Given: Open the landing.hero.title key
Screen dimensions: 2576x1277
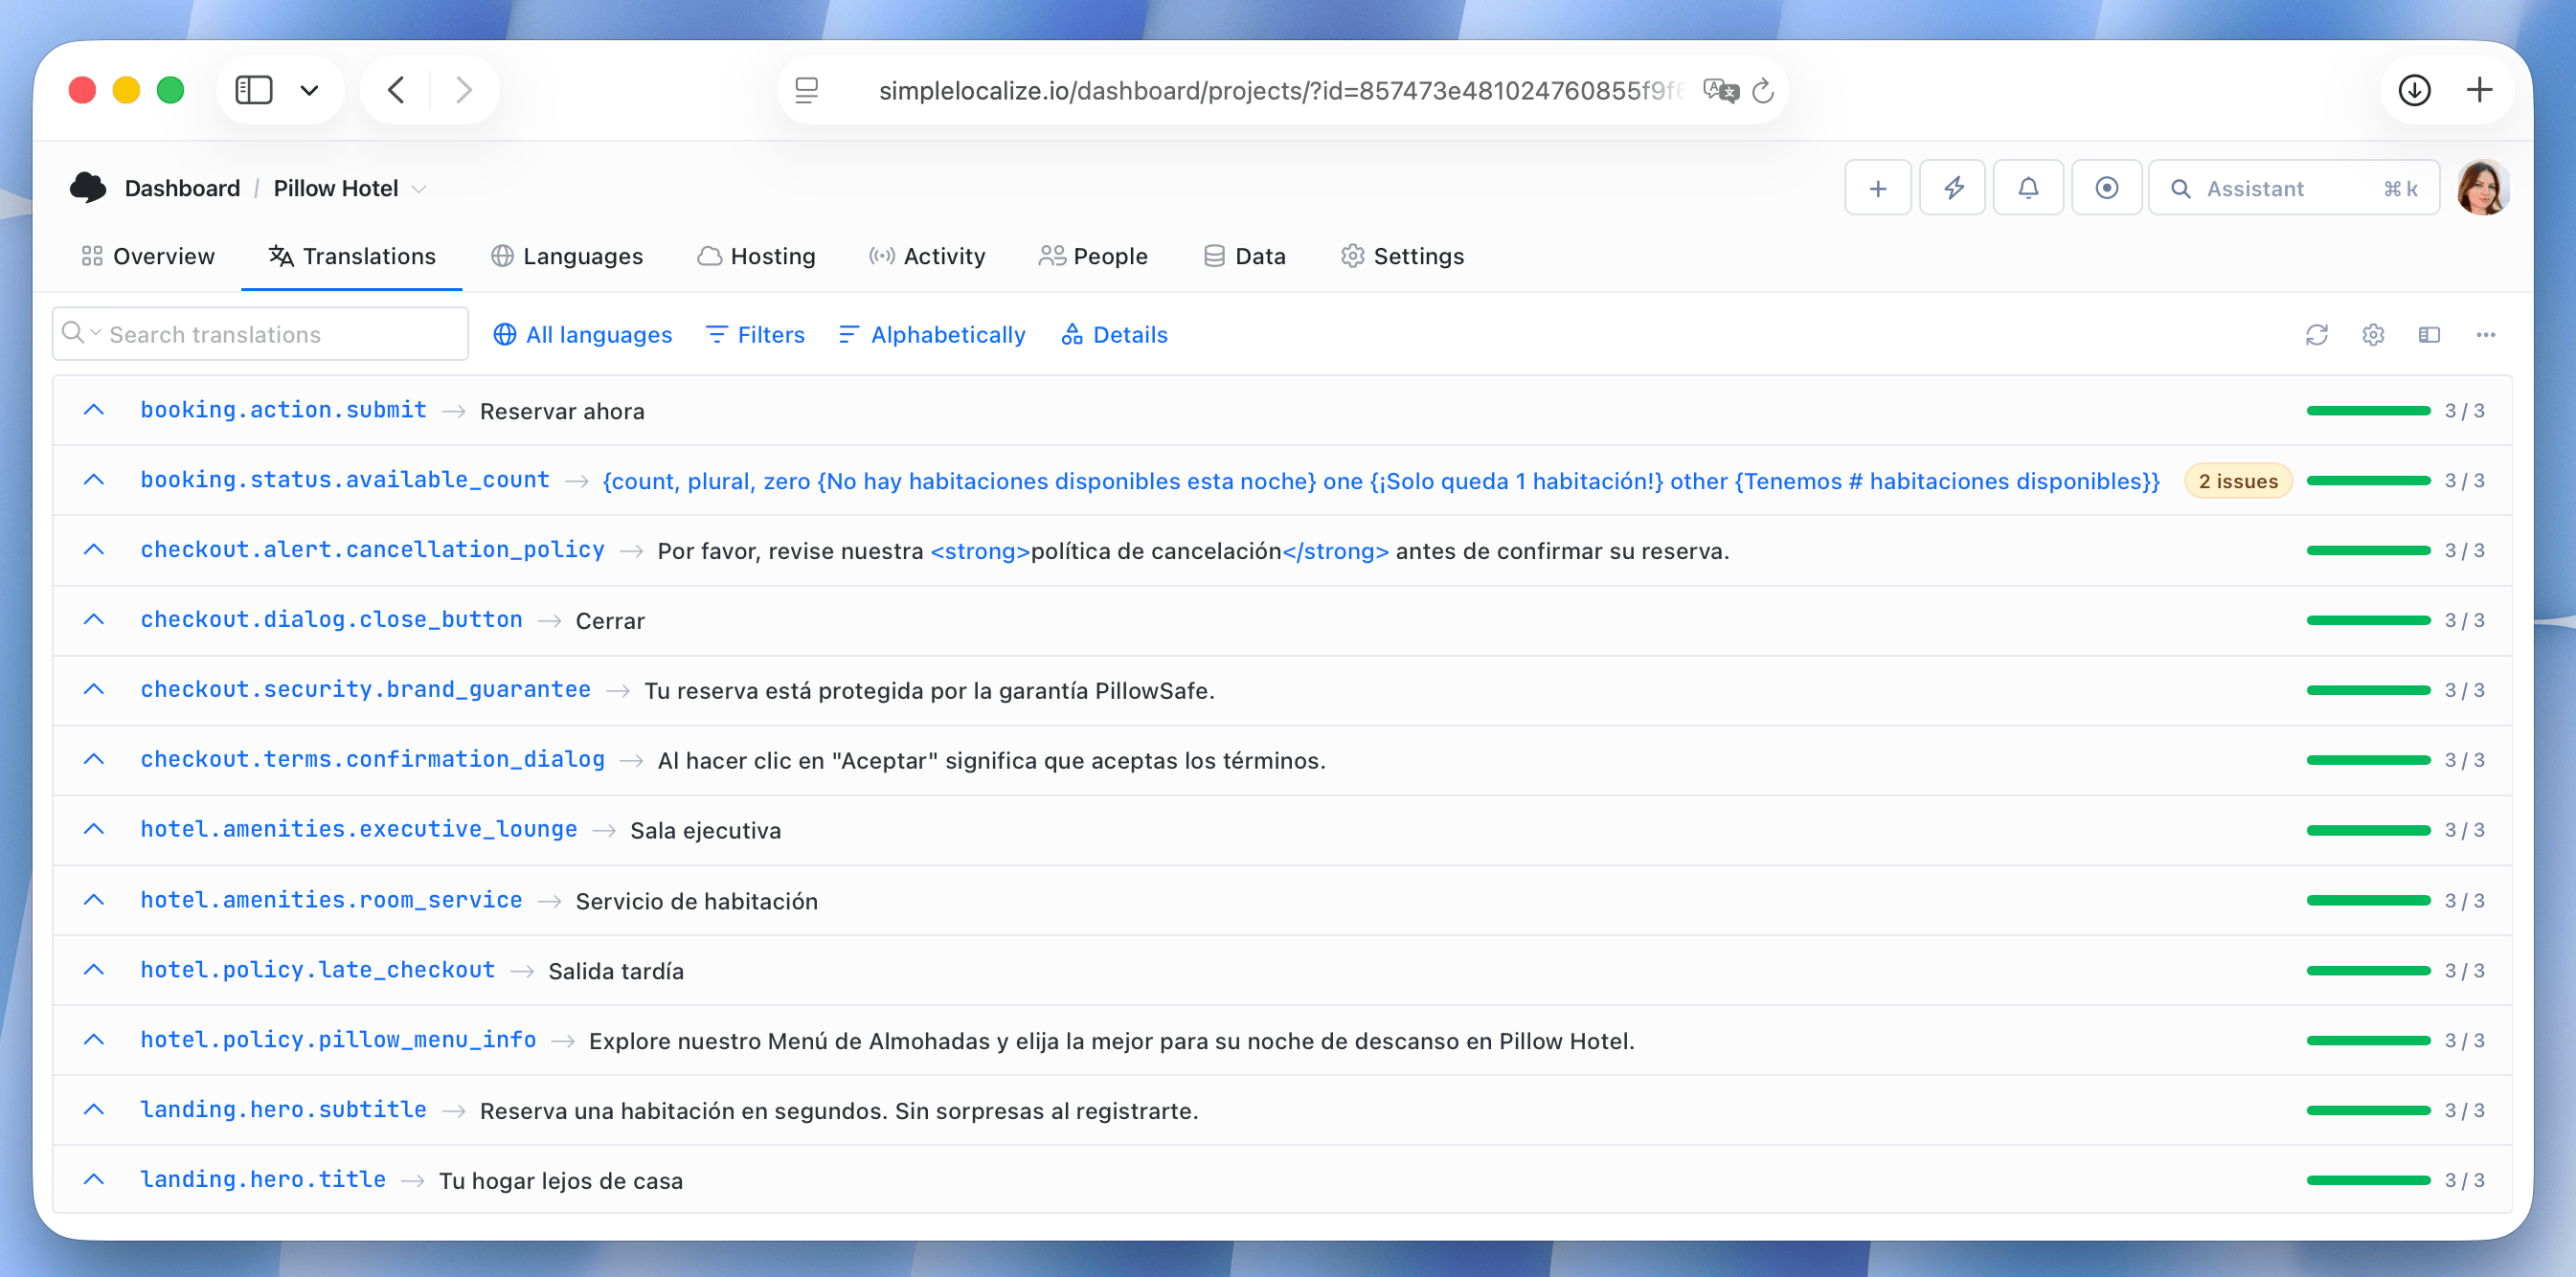Looking at the screenshot, I should point(263,1180).
